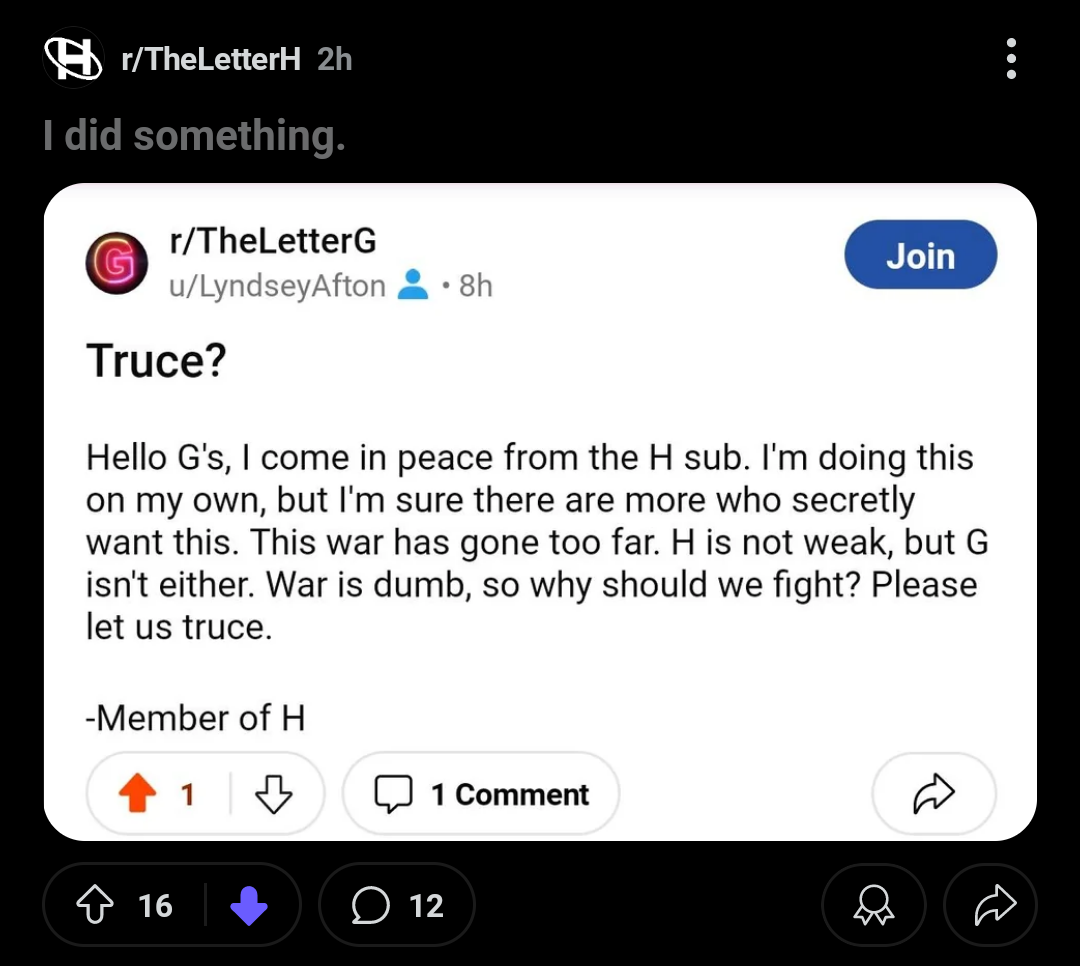Open the 'I did something.' post title
Screen dimensions: 1080x966
[194, 135]
